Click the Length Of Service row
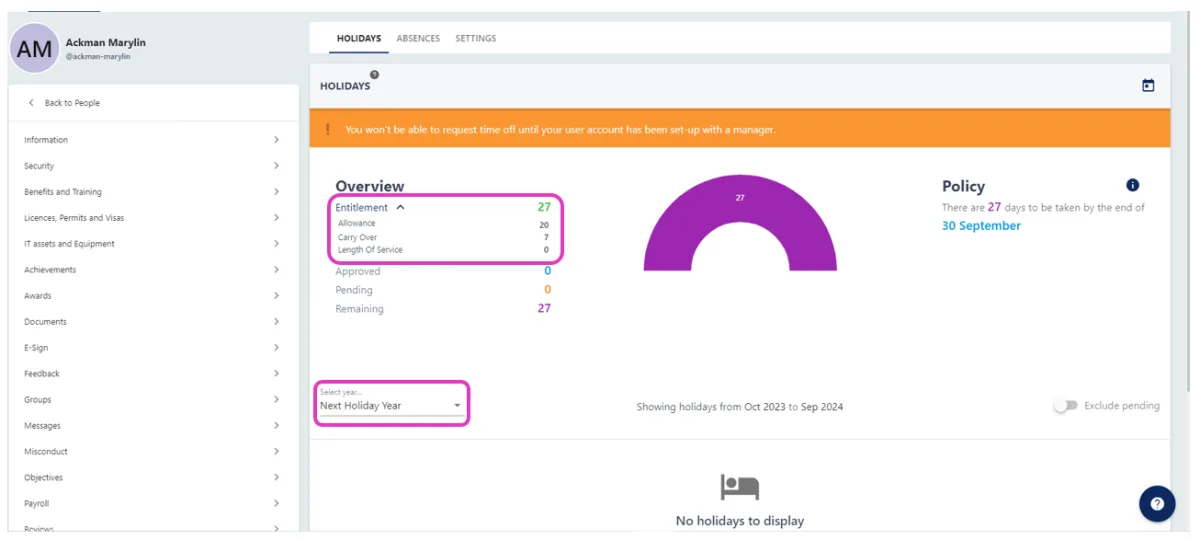 pos(443,250)
